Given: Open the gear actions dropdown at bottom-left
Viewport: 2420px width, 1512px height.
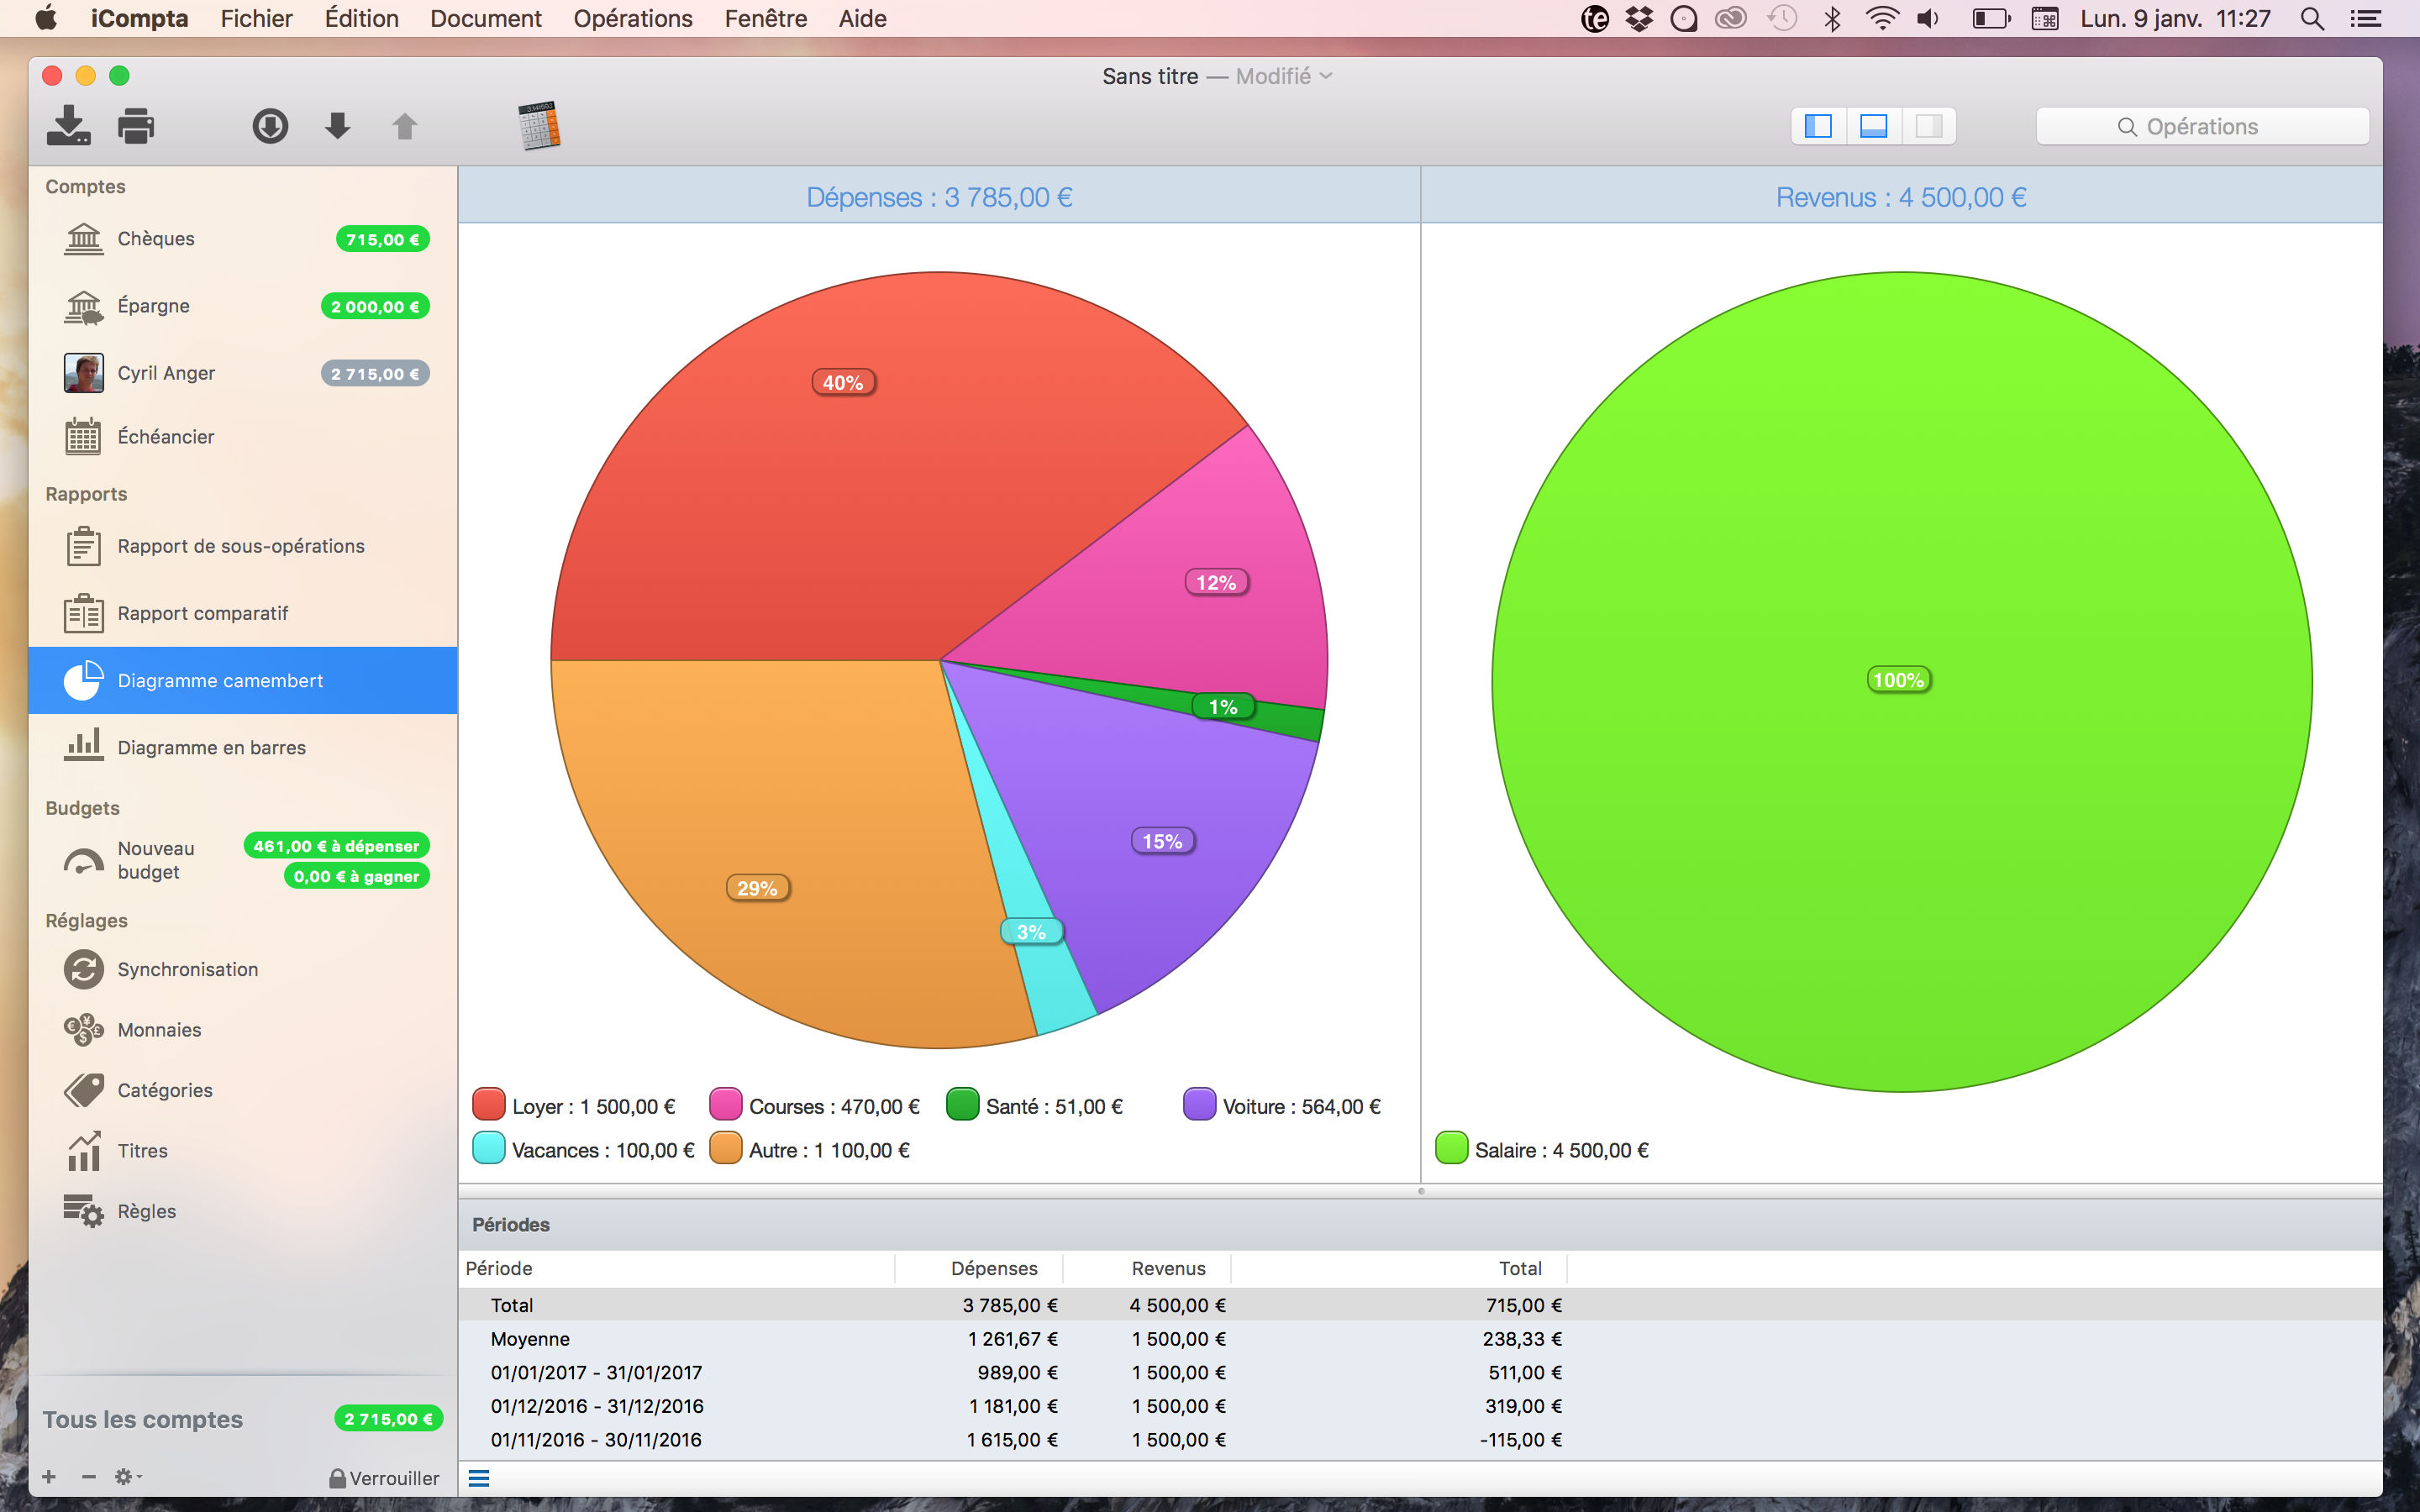Looking at the screenshot, I should [127, 1477].
